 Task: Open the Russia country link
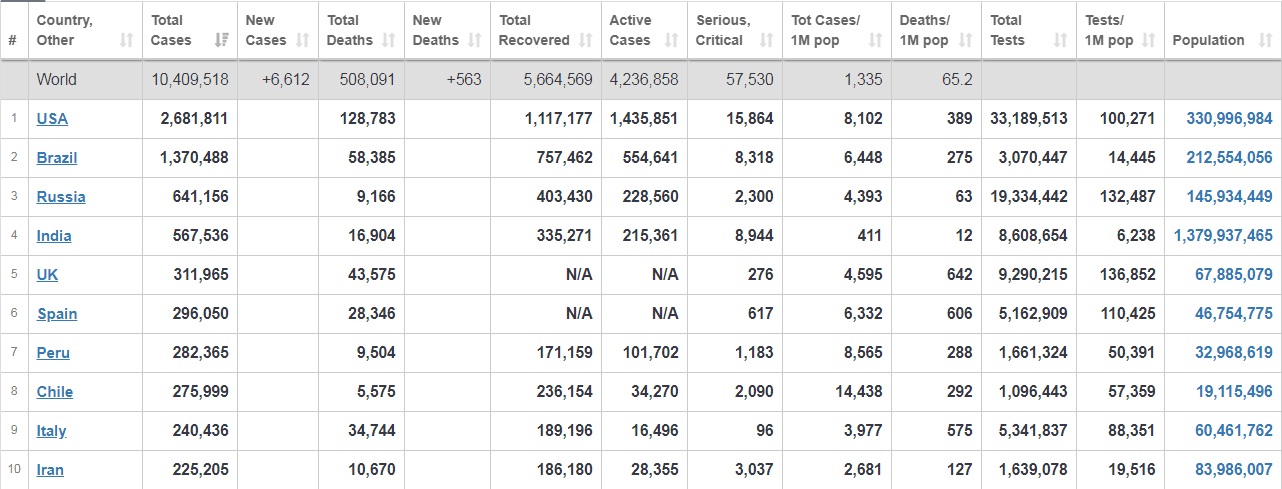click(61, 196)
